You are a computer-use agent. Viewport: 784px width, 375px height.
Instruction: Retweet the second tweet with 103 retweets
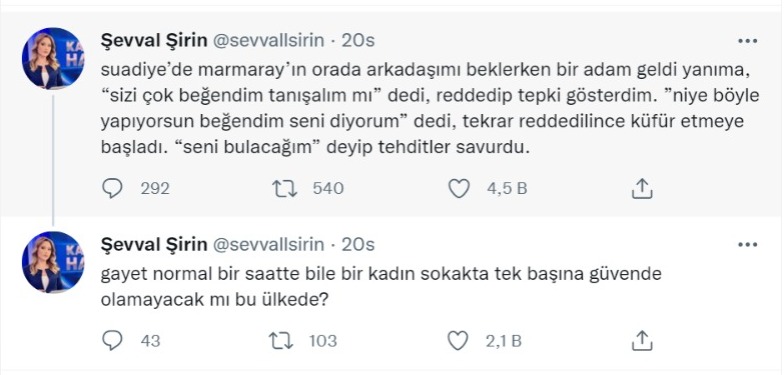[282, 340]
